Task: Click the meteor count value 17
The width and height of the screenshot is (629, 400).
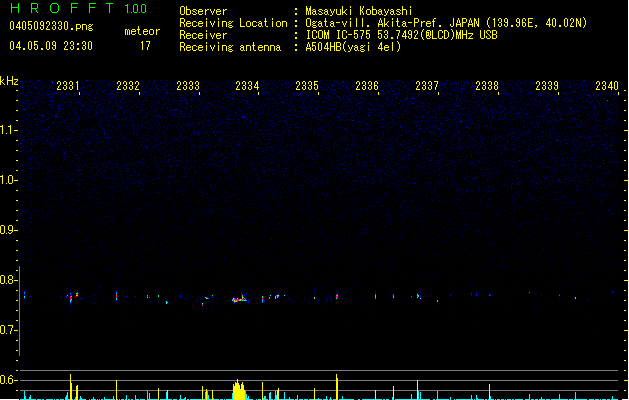Action: 145,46
